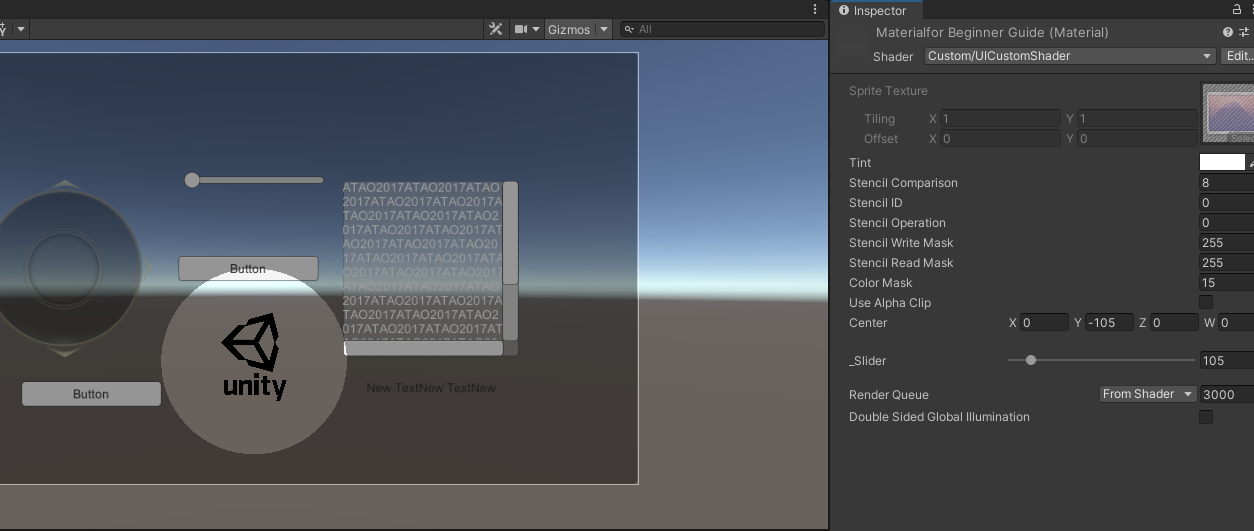Click the Inspector info icon on tab
This screenshot has width=1254, height=531.
point(843,10)
